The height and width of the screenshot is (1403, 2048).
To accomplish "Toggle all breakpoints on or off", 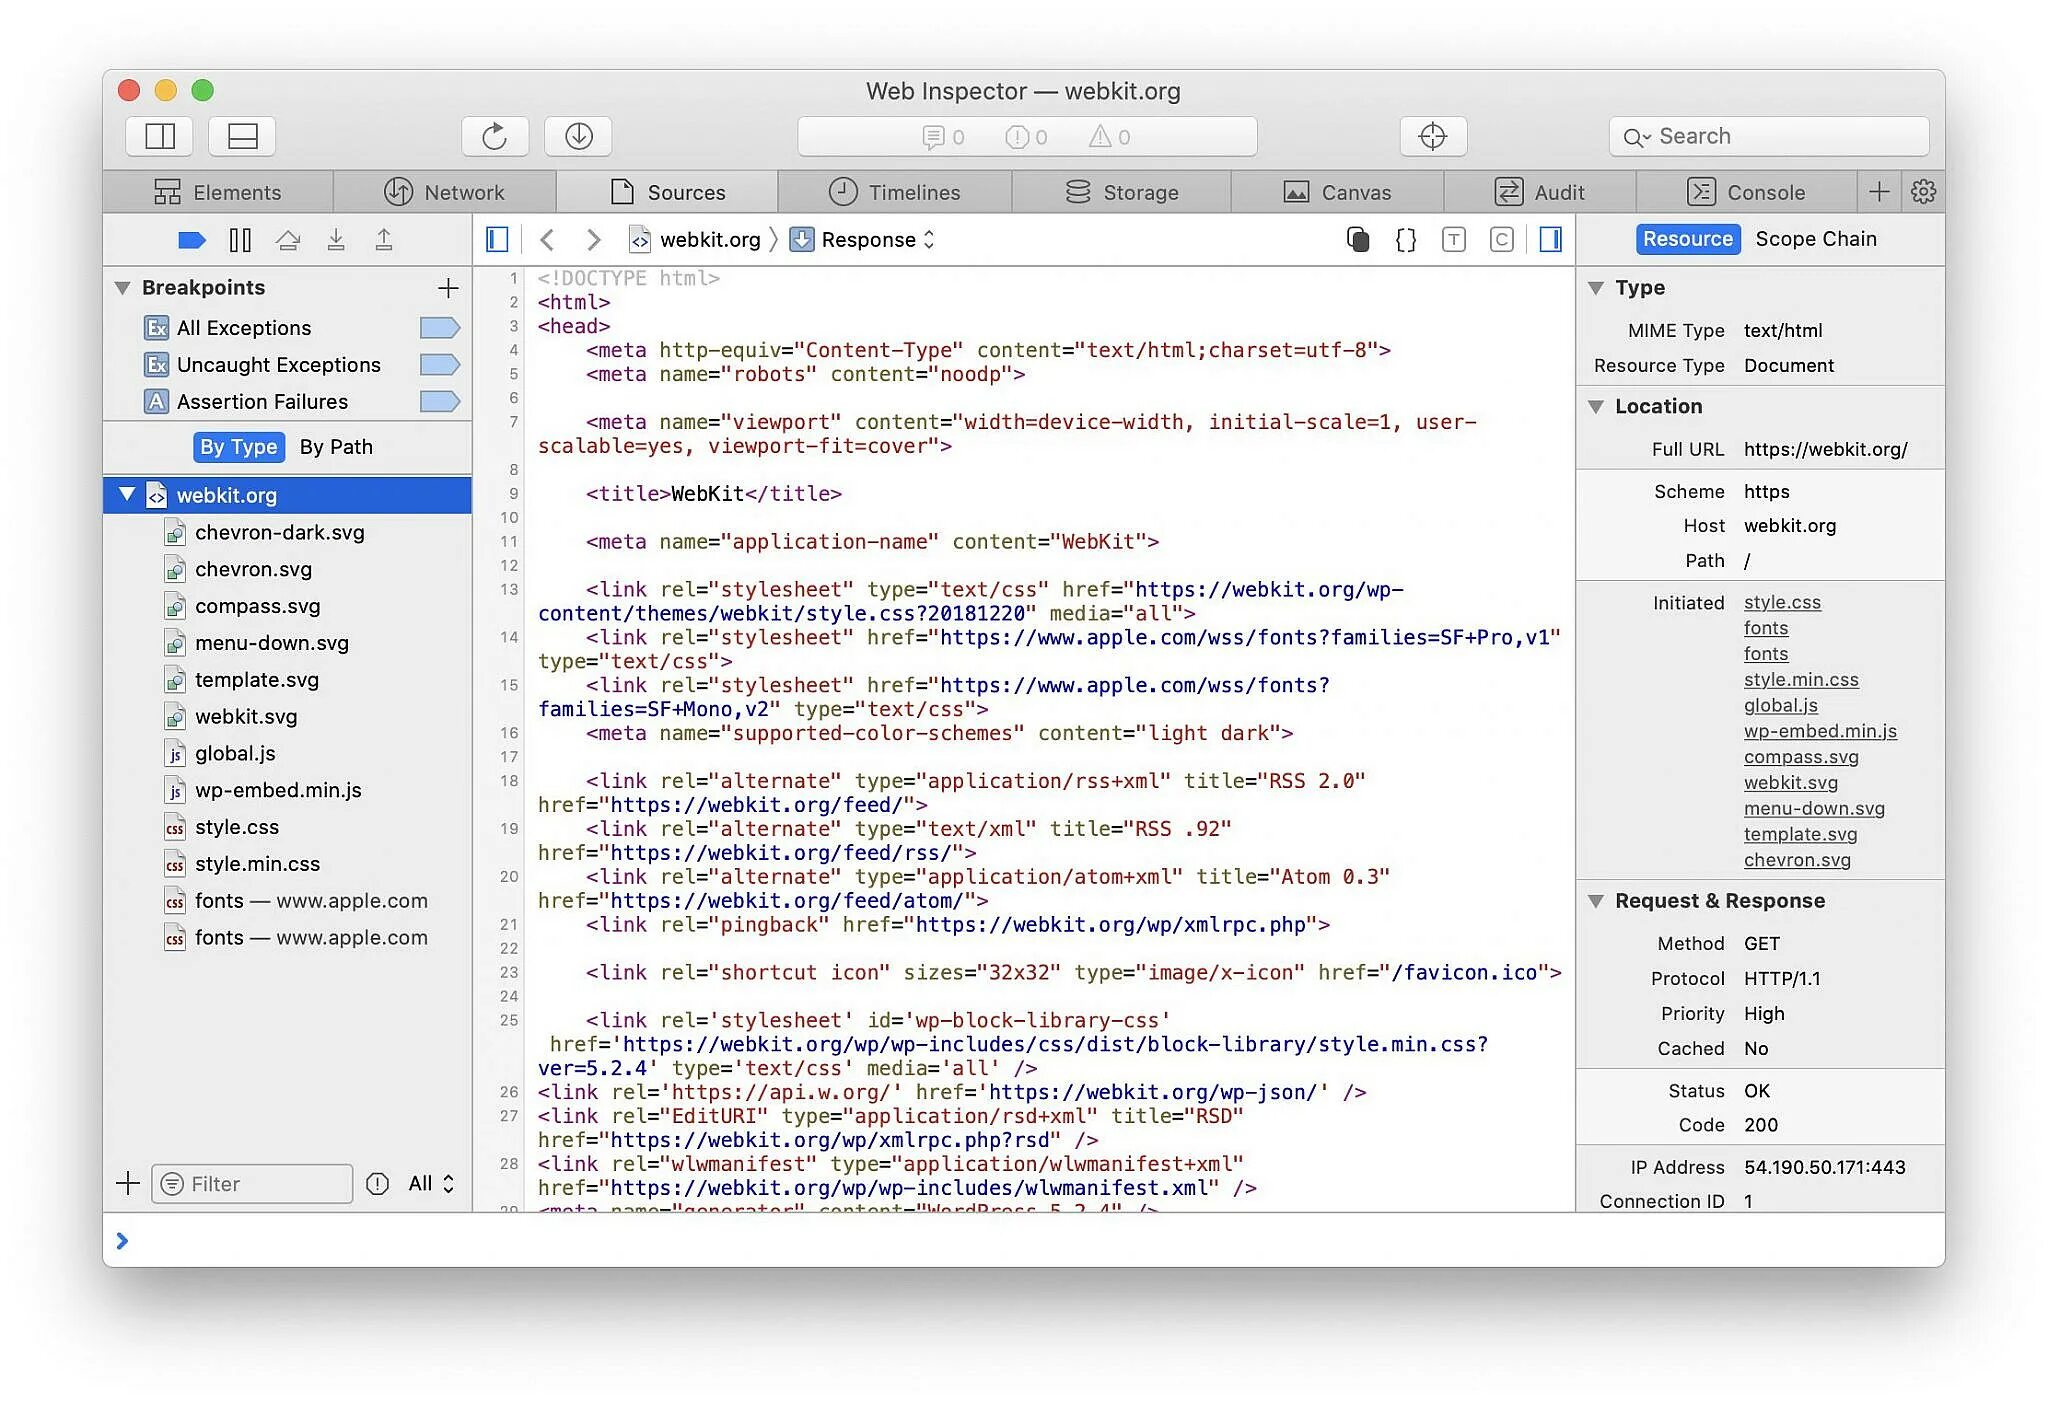I will point(191,240).
